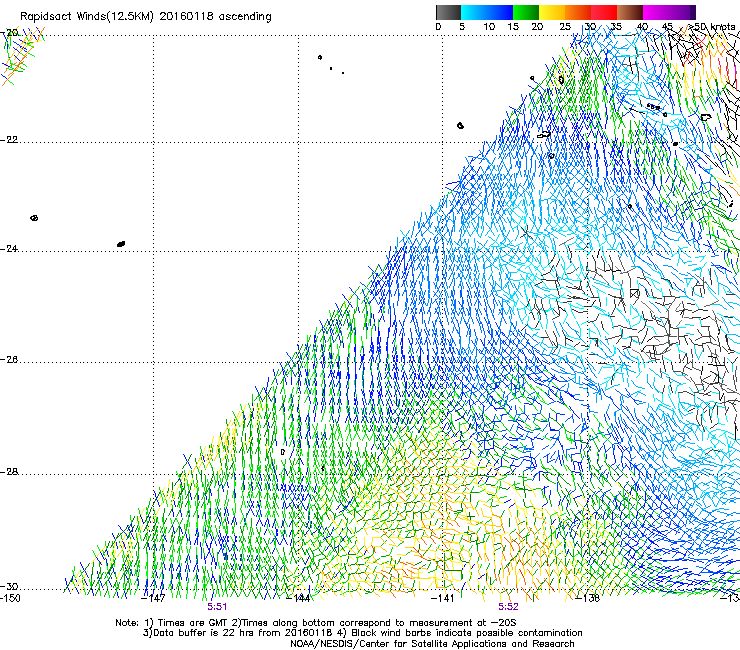Click the '-138' longitude axis label
740x650 pixels.
pos(588,599)
